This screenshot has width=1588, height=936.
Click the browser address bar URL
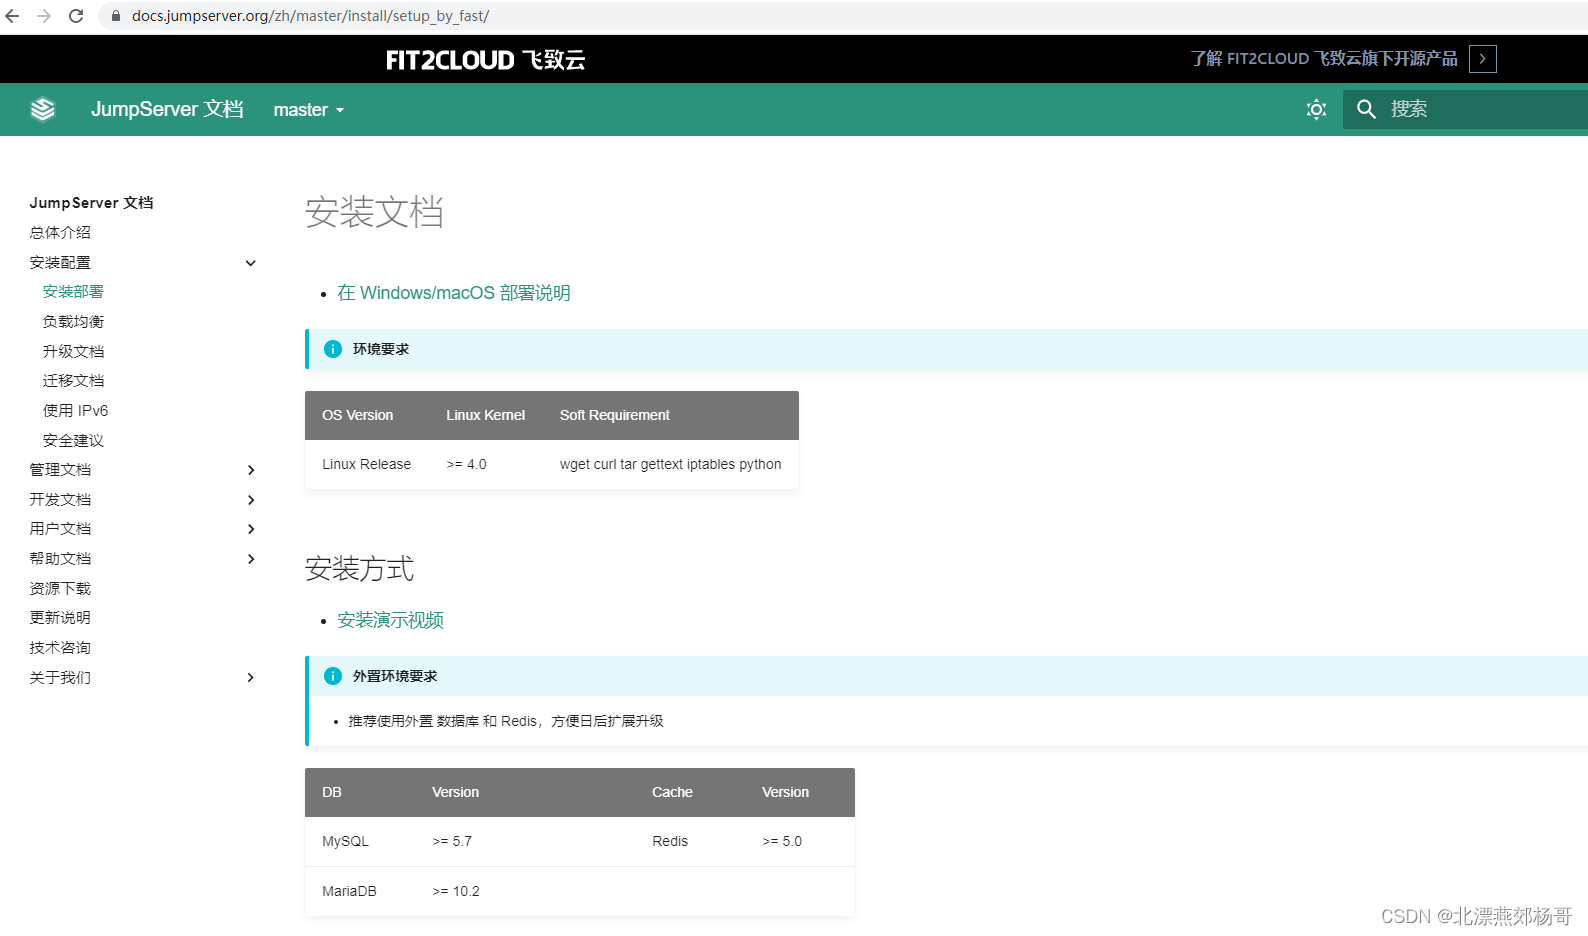[x=310, y=16]
